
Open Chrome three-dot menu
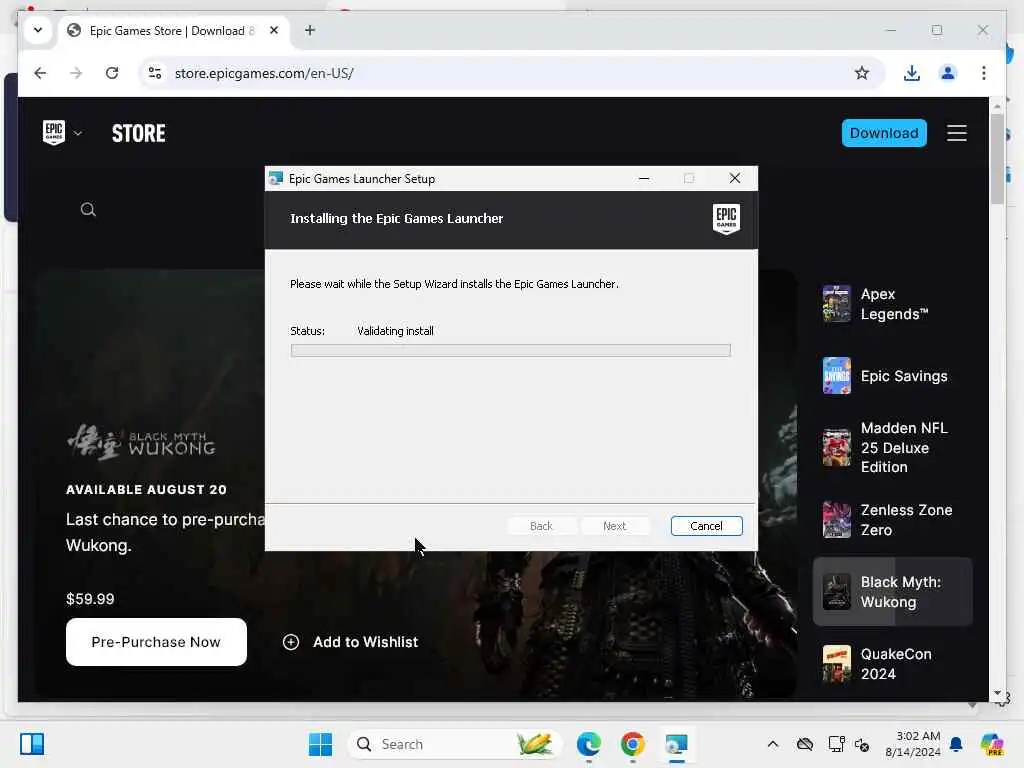tap(984, 73)
